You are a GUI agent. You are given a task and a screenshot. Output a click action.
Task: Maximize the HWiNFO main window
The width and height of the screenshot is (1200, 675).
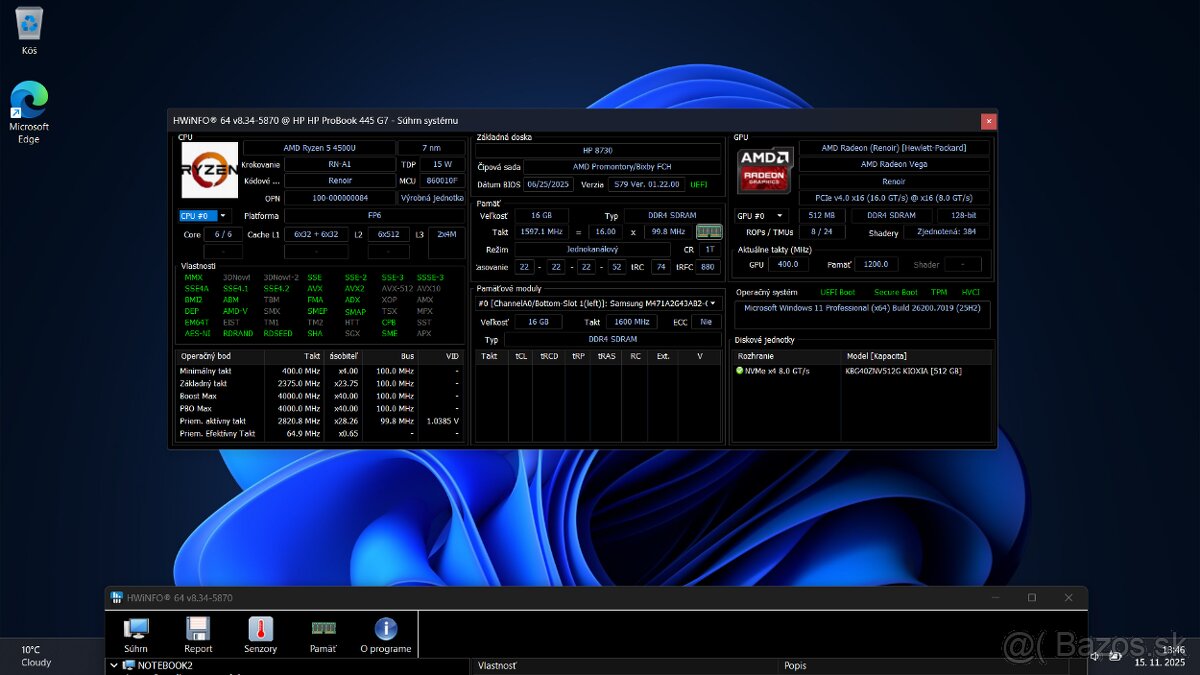tap(1031, 597)
